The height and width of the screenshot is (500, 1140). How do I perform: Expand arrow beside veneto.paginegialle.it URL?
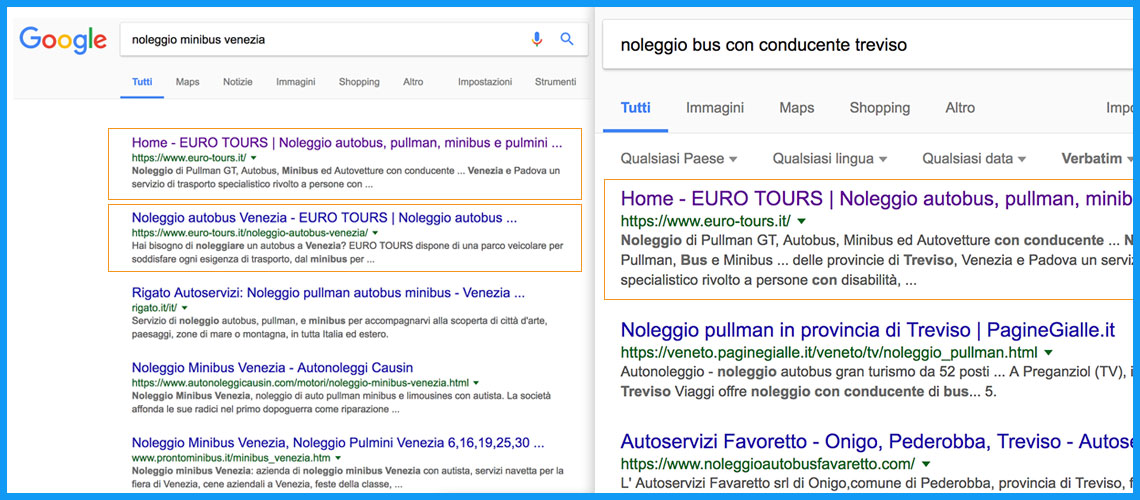coord(1048,353)
